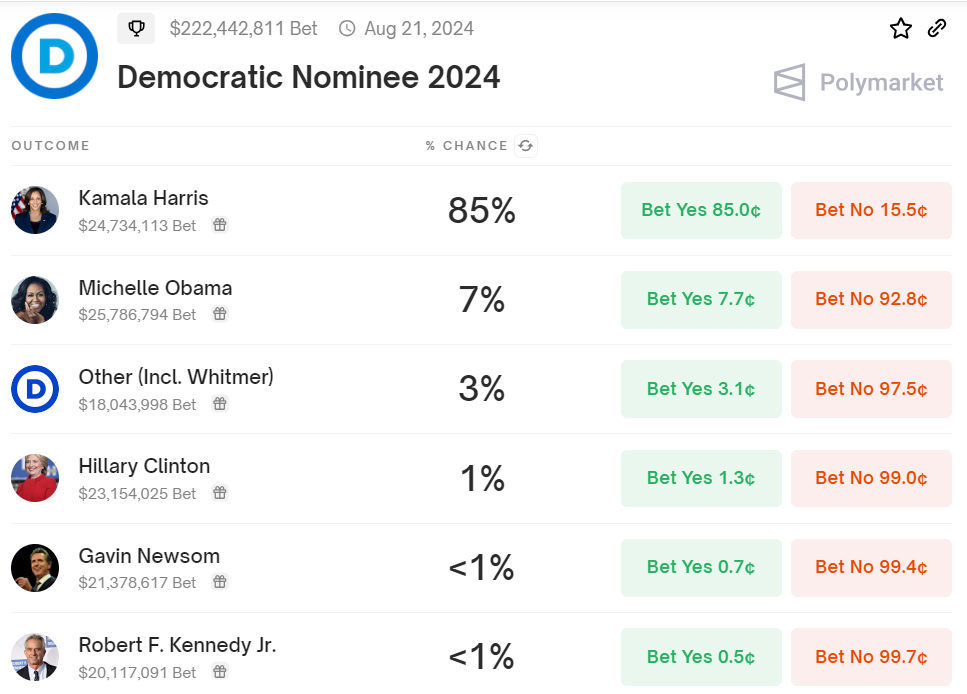967x694 pixels.
Task: Bet No on Michelle Obama at 92.8¢
Action: 871,299
